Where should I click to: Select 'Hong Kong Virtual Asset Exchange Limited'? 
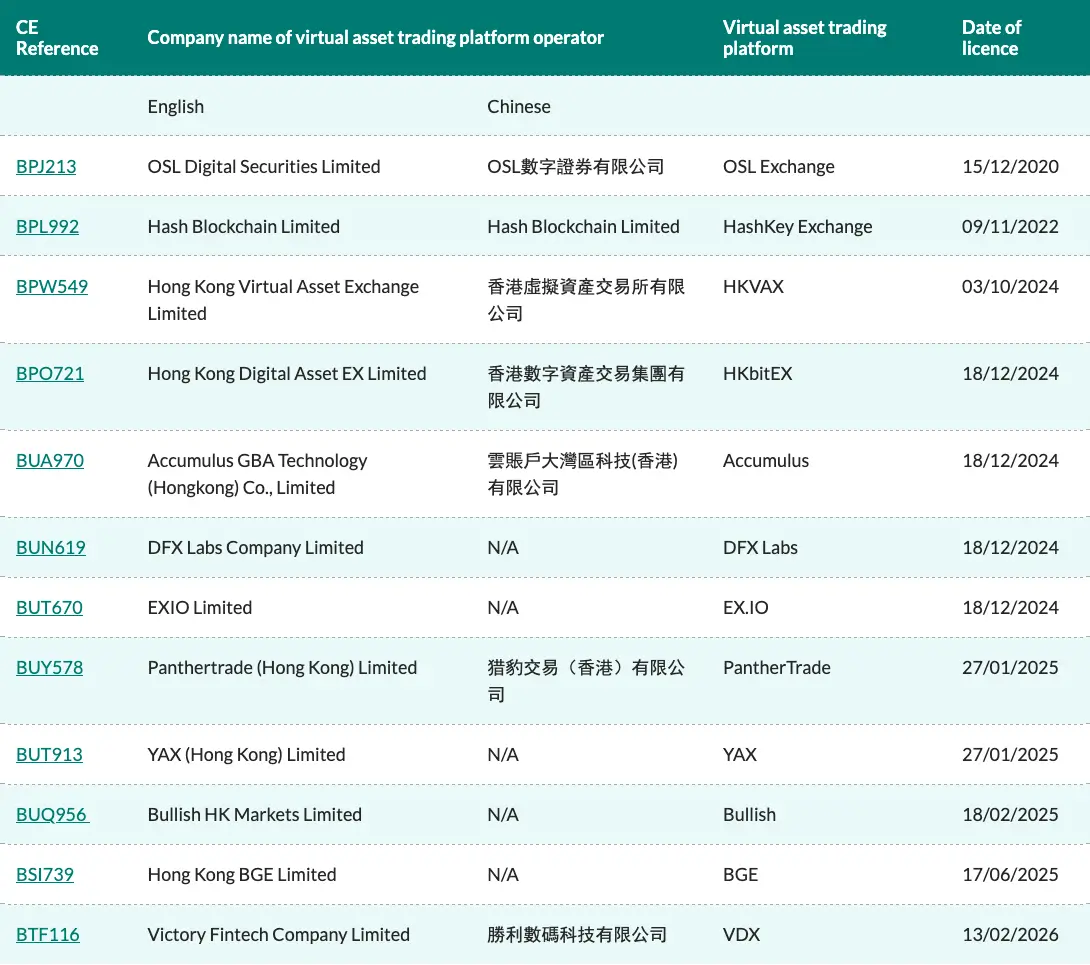coord(283,300)
